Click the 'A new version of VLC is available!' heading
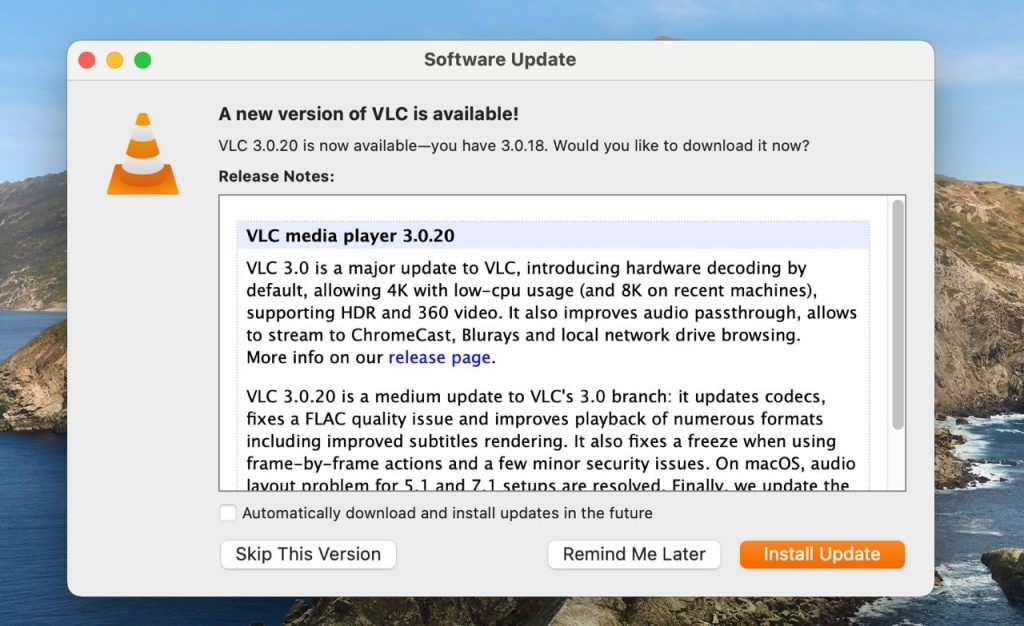Viewport: 1024px width, 626px height. tap(368, 114)
